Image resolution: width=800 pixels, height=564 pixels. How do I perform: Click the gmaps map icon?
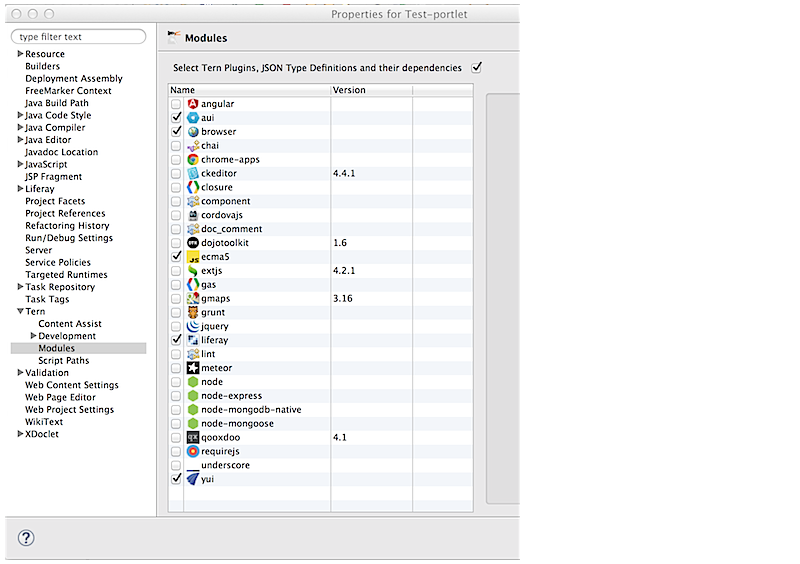(193, 298)
